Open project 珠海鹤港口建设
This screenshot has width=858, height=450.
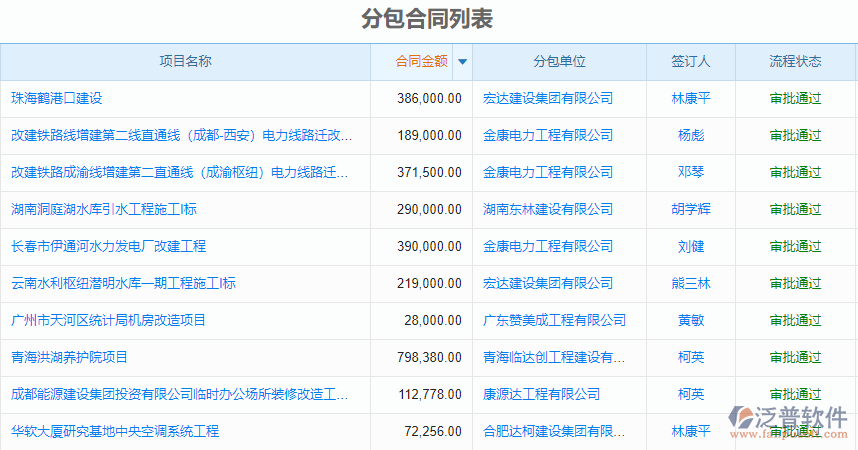pos(57,99)
